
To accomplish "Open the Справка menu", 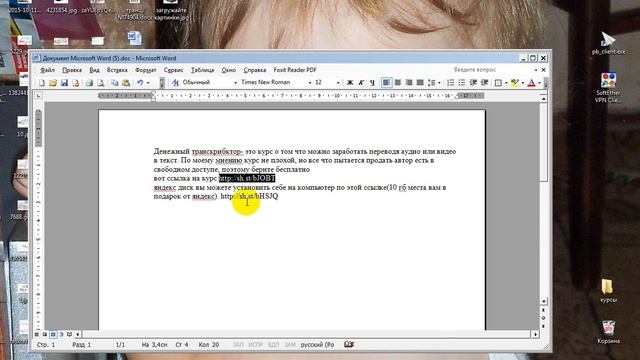I will click(255, 70).
